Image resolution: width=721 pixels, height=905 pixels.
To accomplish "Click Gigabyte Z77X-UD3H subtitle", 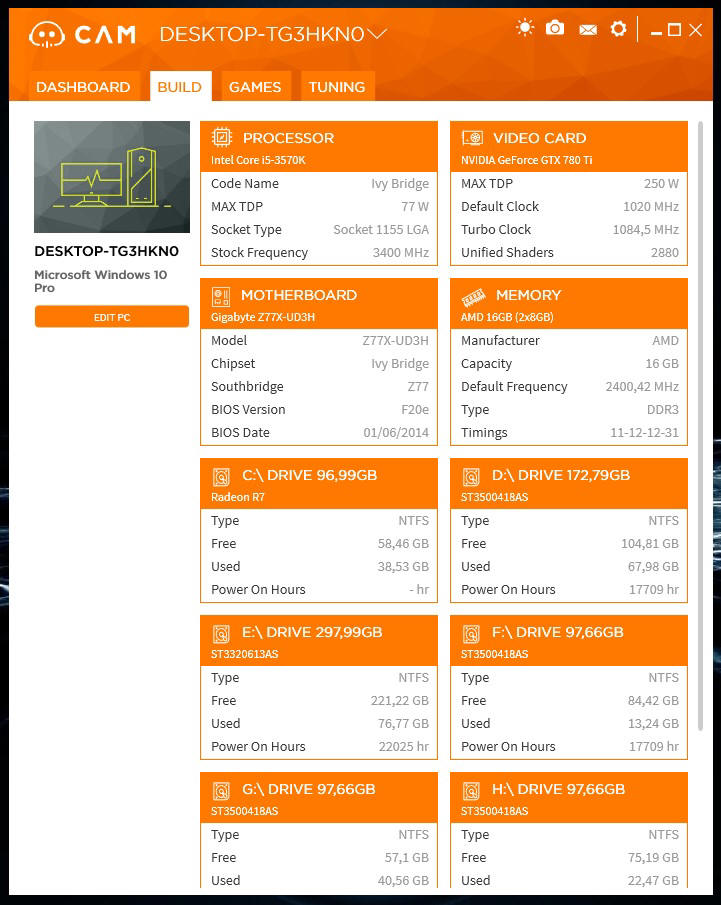I will click(x=263, y=317).
